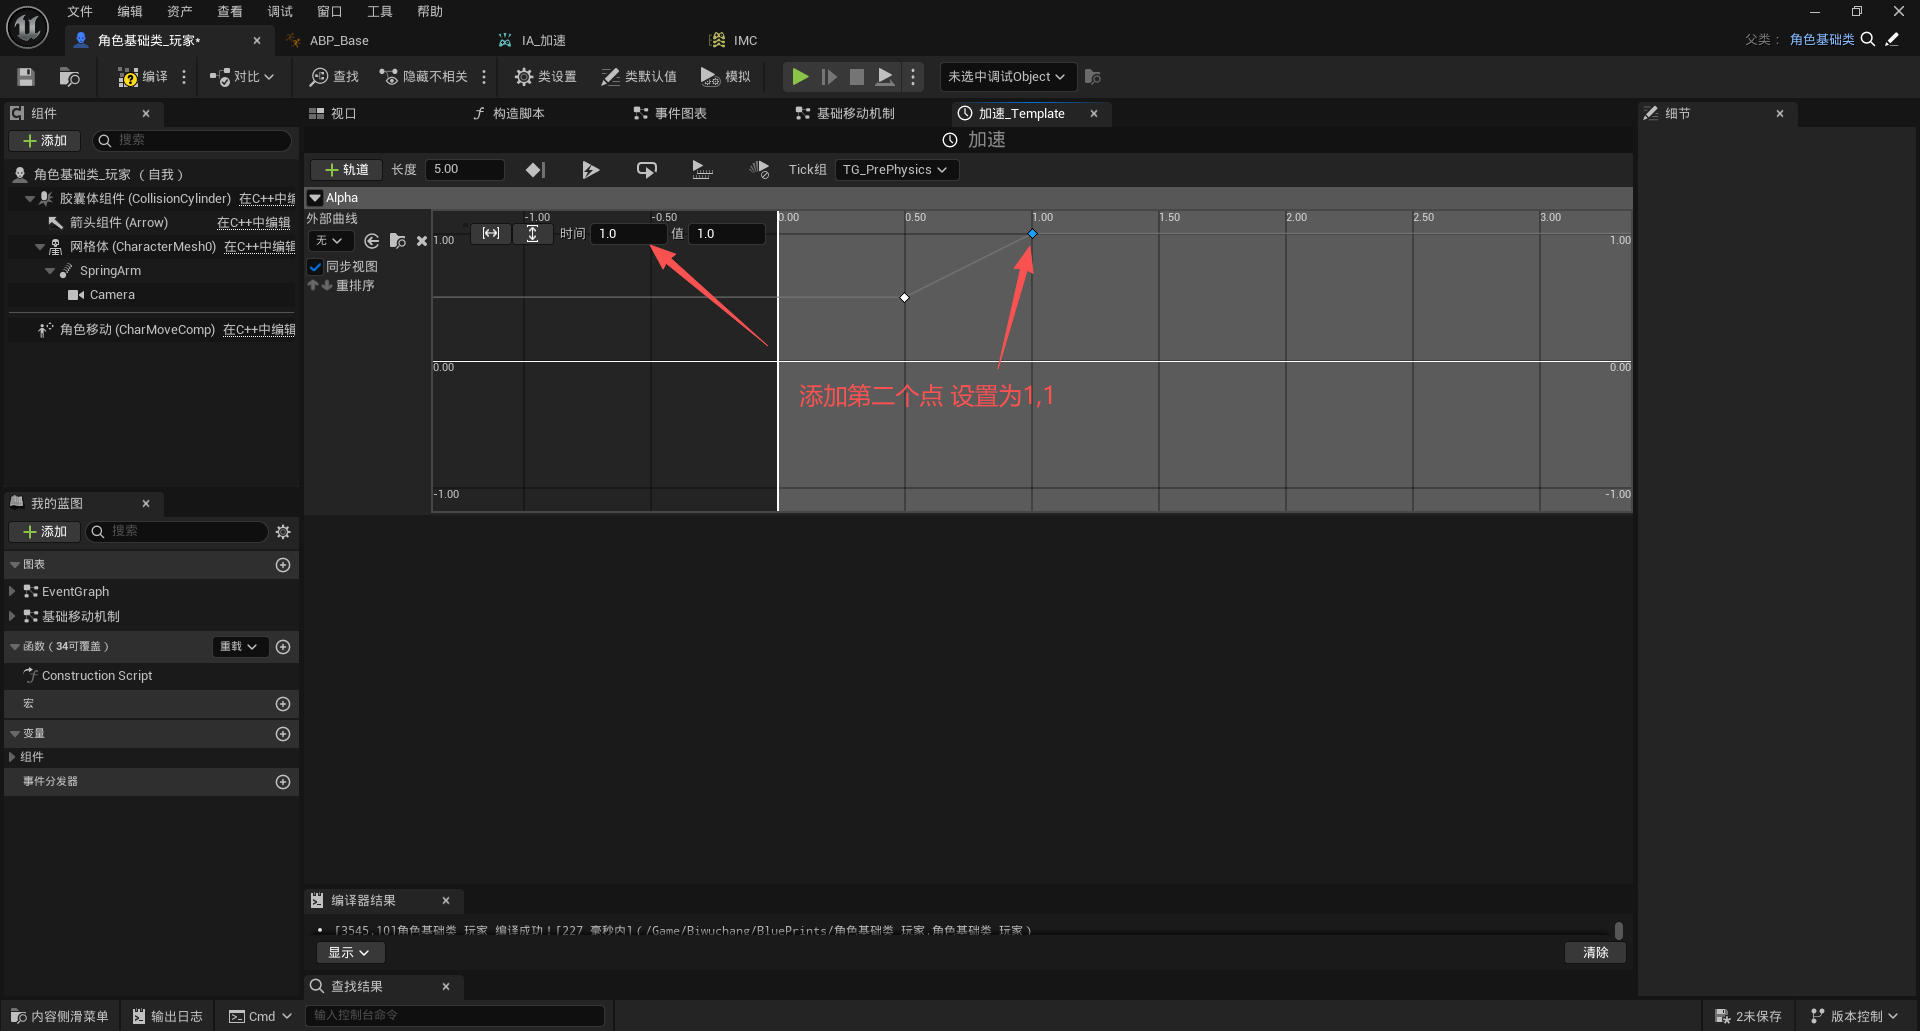The width and height of the screenshot is (1920, 1031).
Task: Click the eject-from-player button
Action: 885,77
